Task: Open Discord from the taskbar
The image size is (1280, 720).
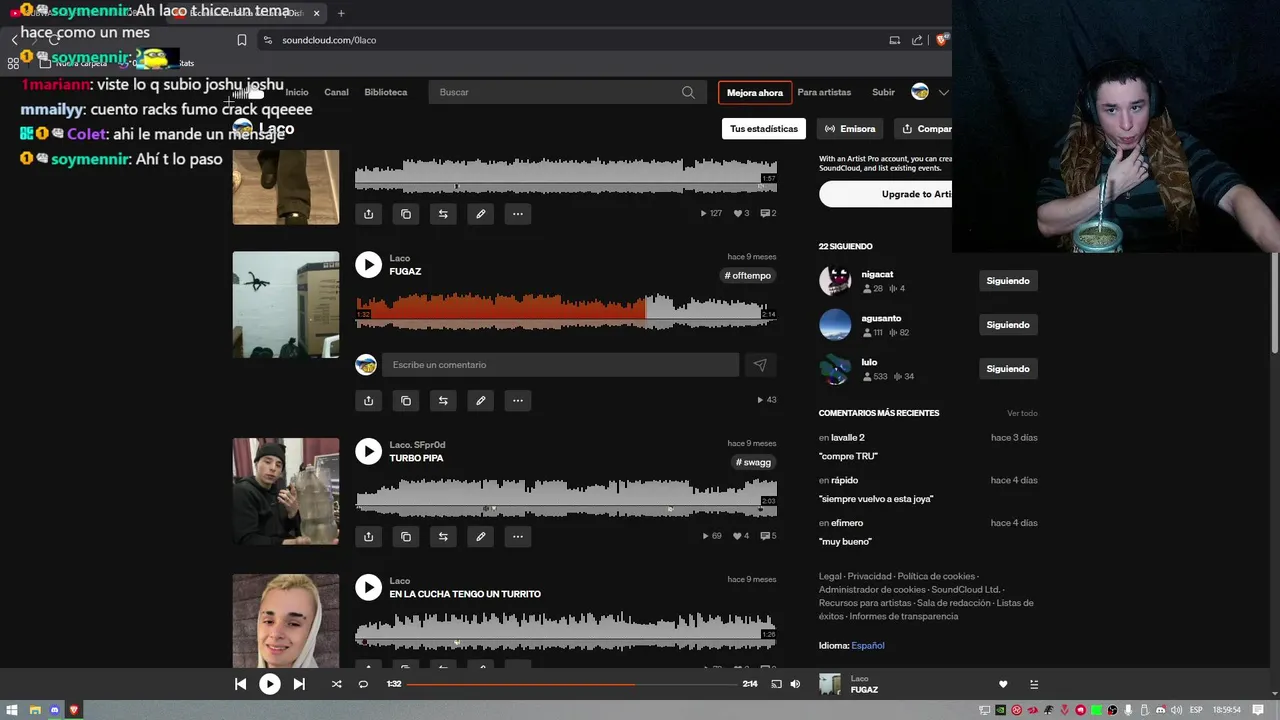Action: (55, 710)
